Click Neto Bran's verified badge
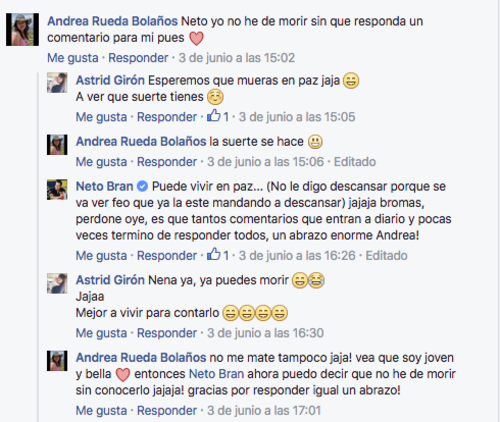This screenshot has height=422, width=500. click(142, 186)
